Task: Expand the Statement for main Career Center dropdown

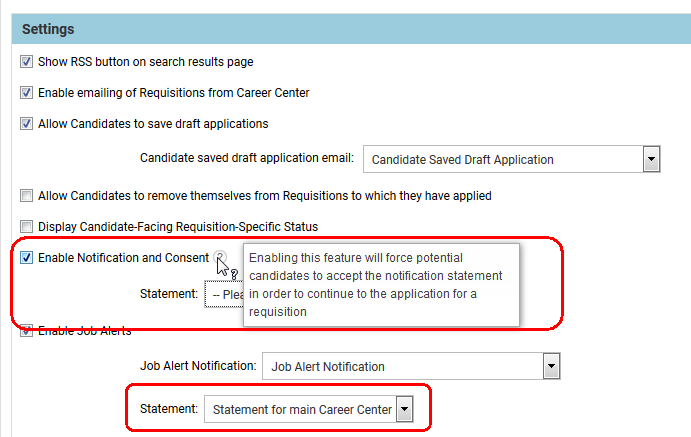Action: (x=300, y=409)
